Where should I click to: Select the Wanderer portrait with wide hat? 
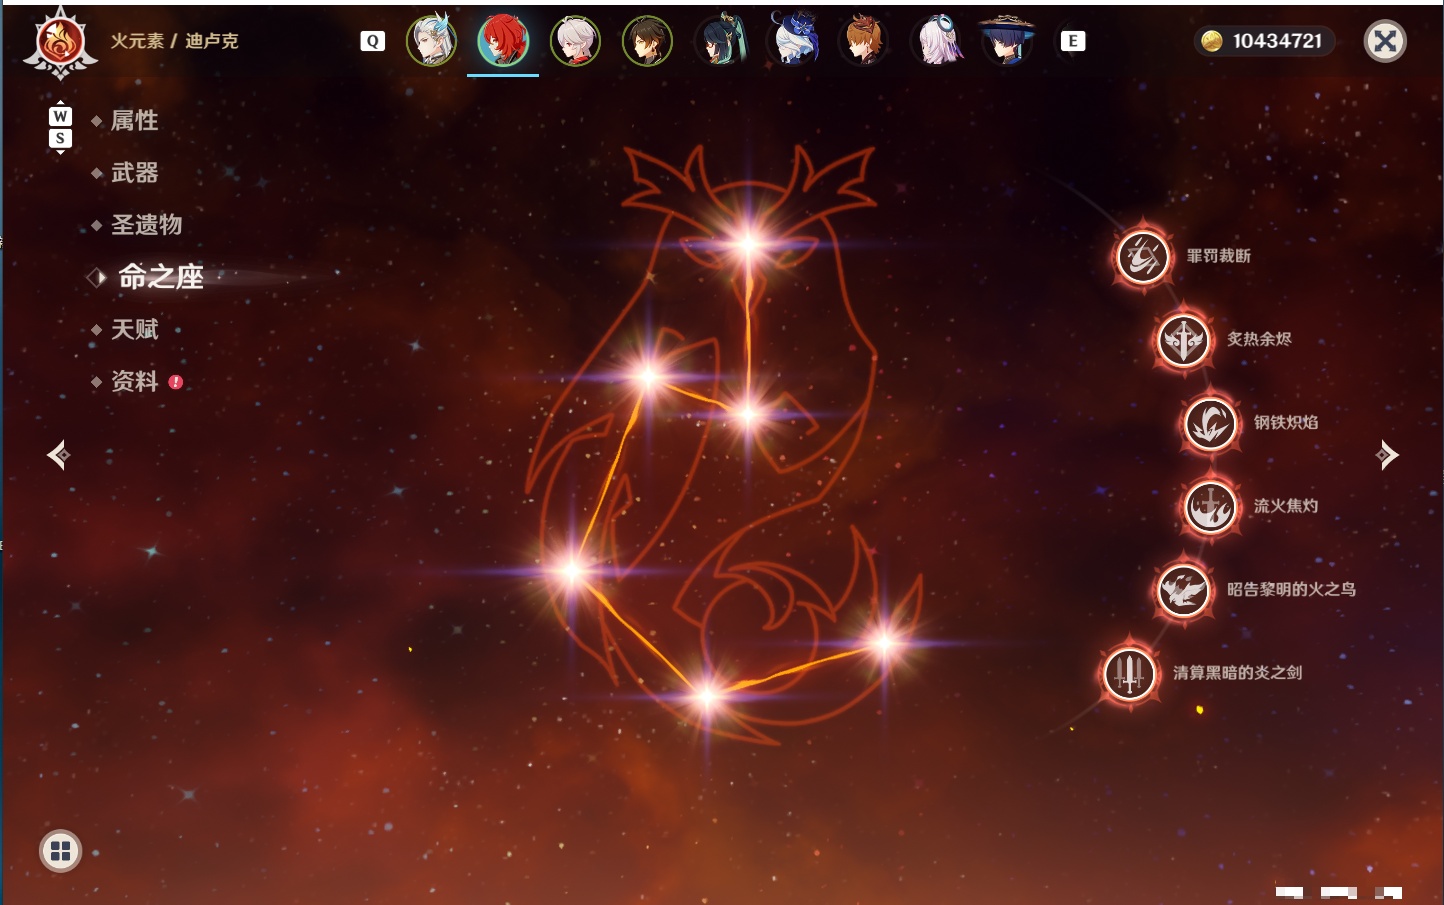[x=1007, y=41]
